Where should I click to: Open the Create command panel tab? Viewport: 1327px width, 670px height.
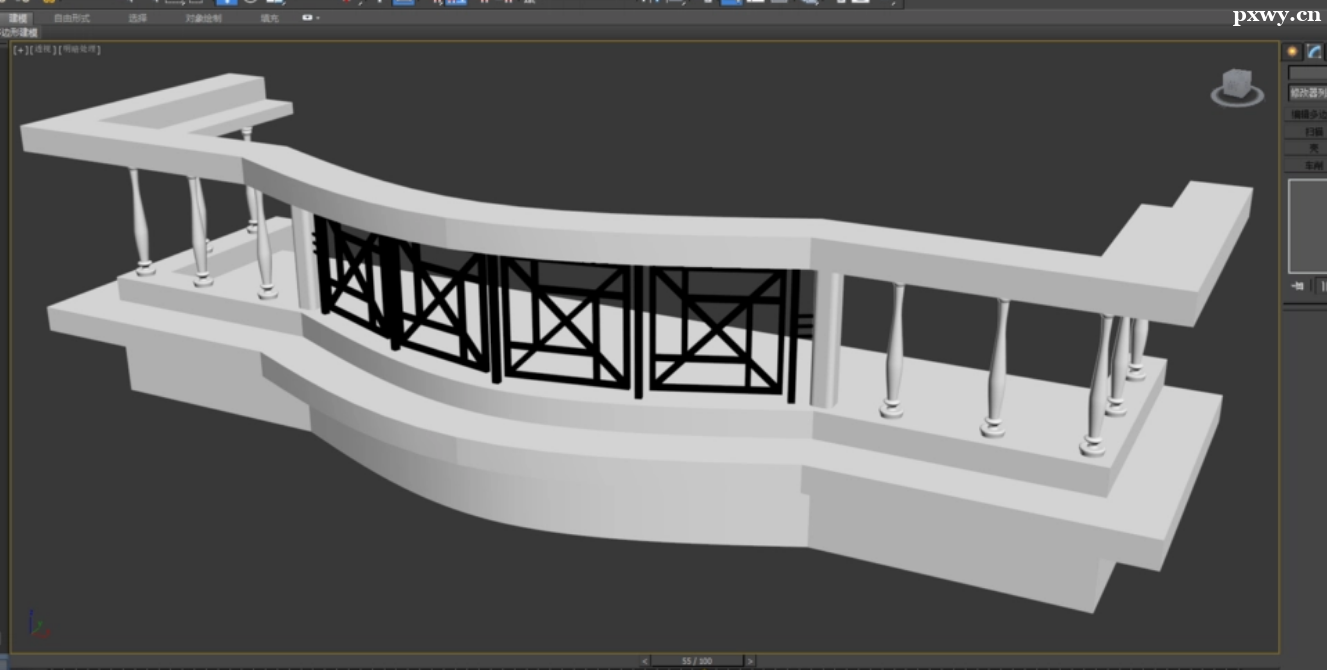click(x=1292, y=52)
